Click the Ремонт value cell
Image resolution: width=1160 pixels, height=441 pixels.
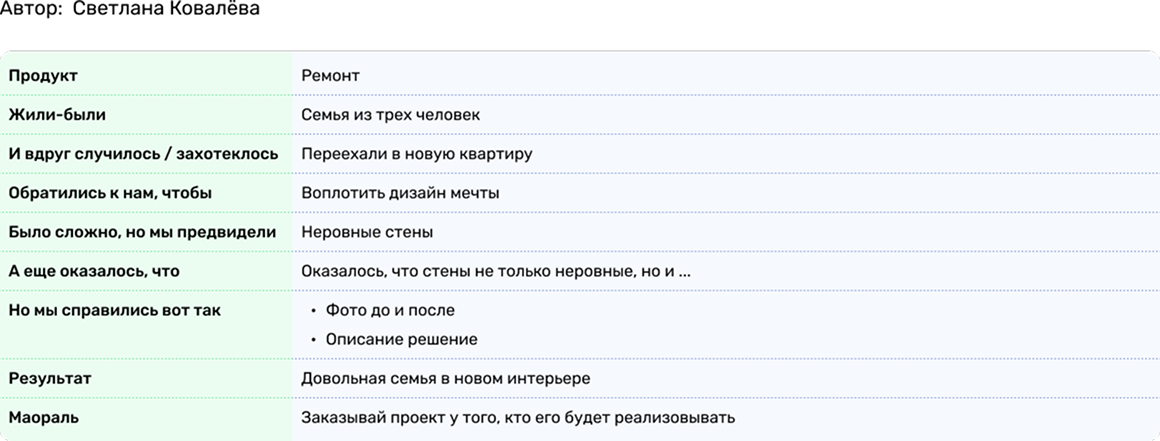[330, 76]
